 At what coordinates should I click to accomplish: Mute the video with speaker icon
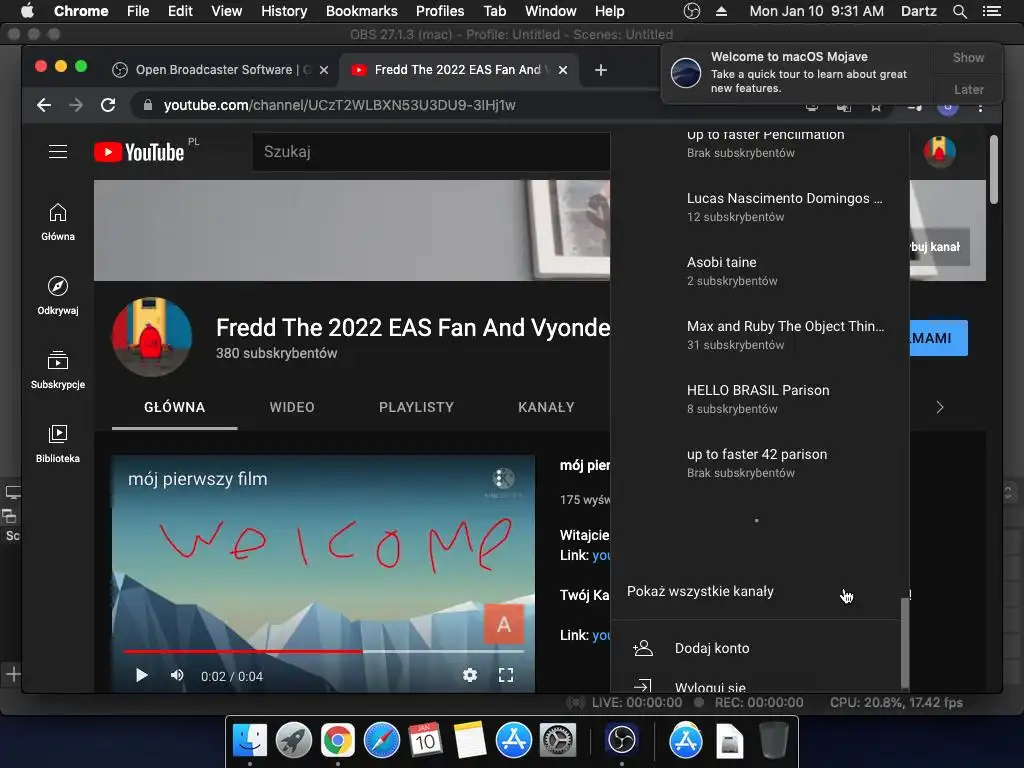point(176,675)
